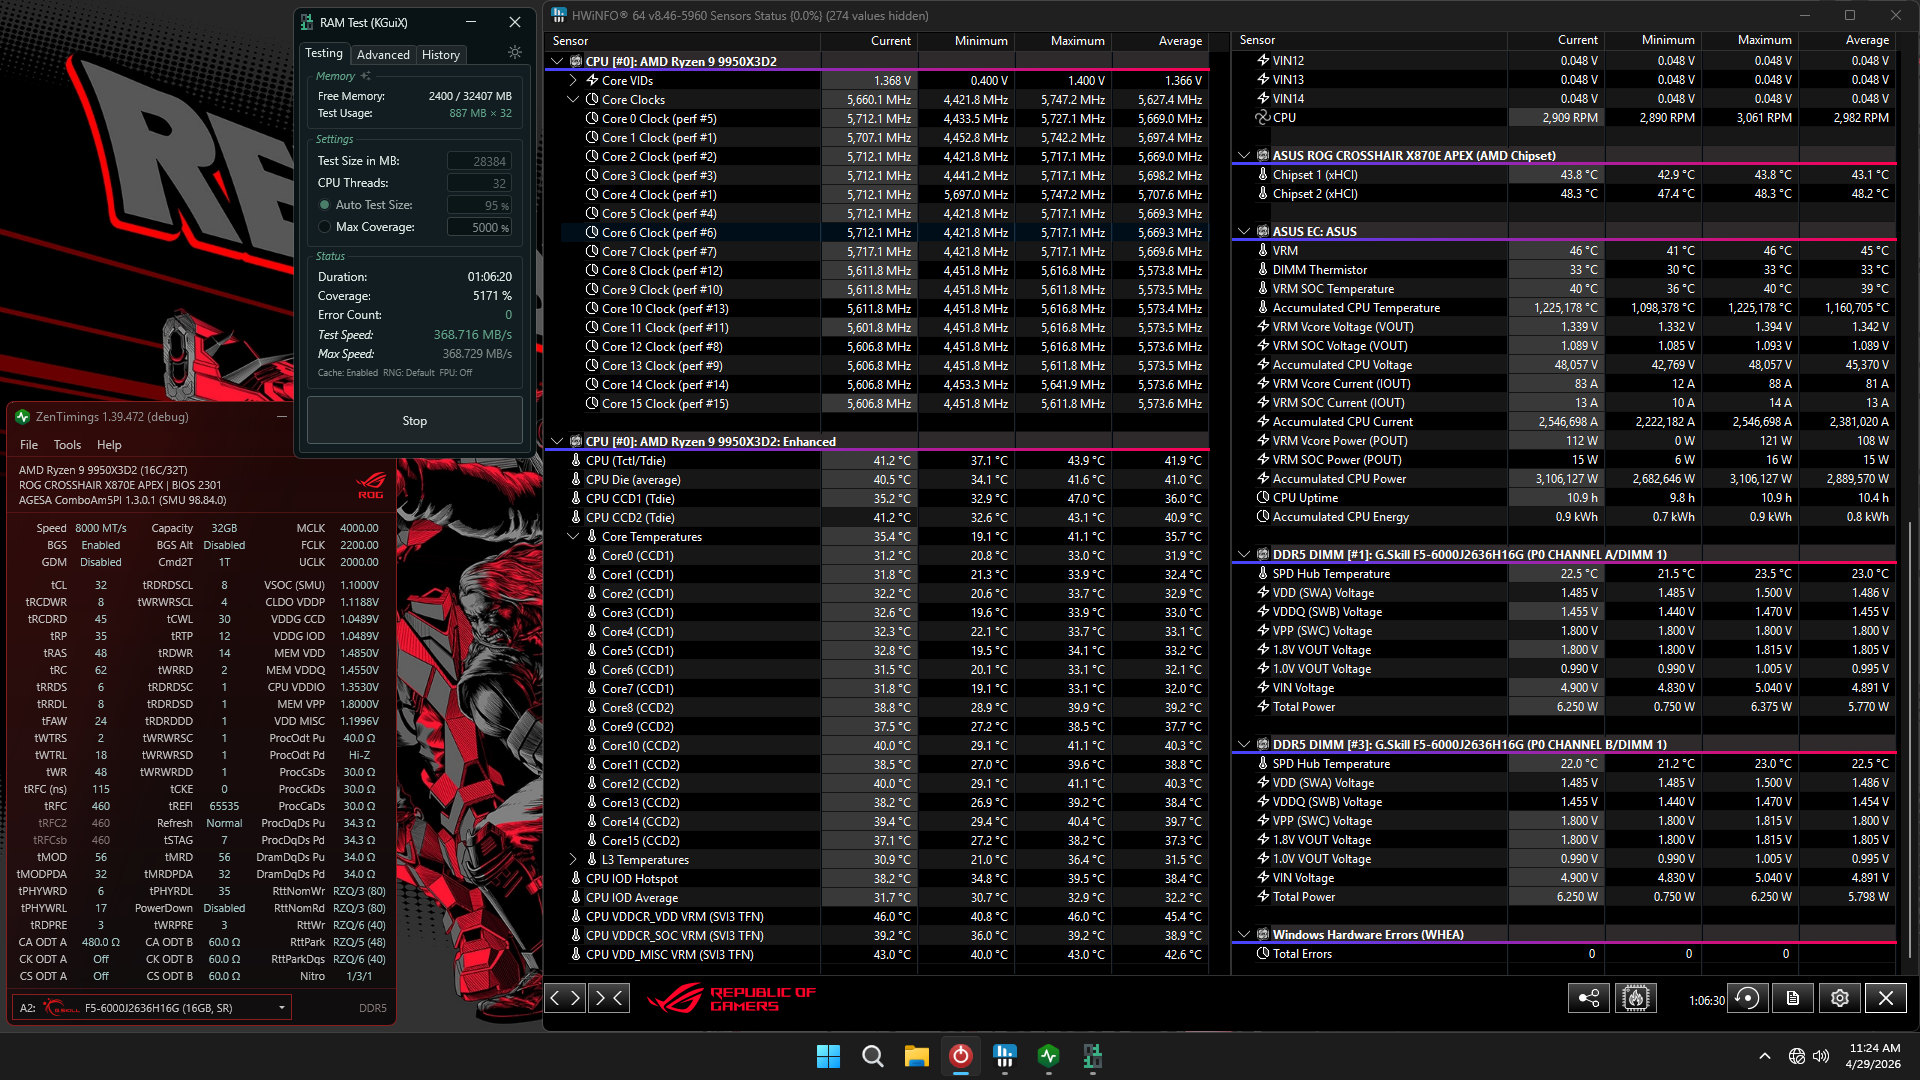Viewport: 1920px width, 1080px height.
Task: Open HWiNFO sensor settings gear
Action: pos(1840,998)
